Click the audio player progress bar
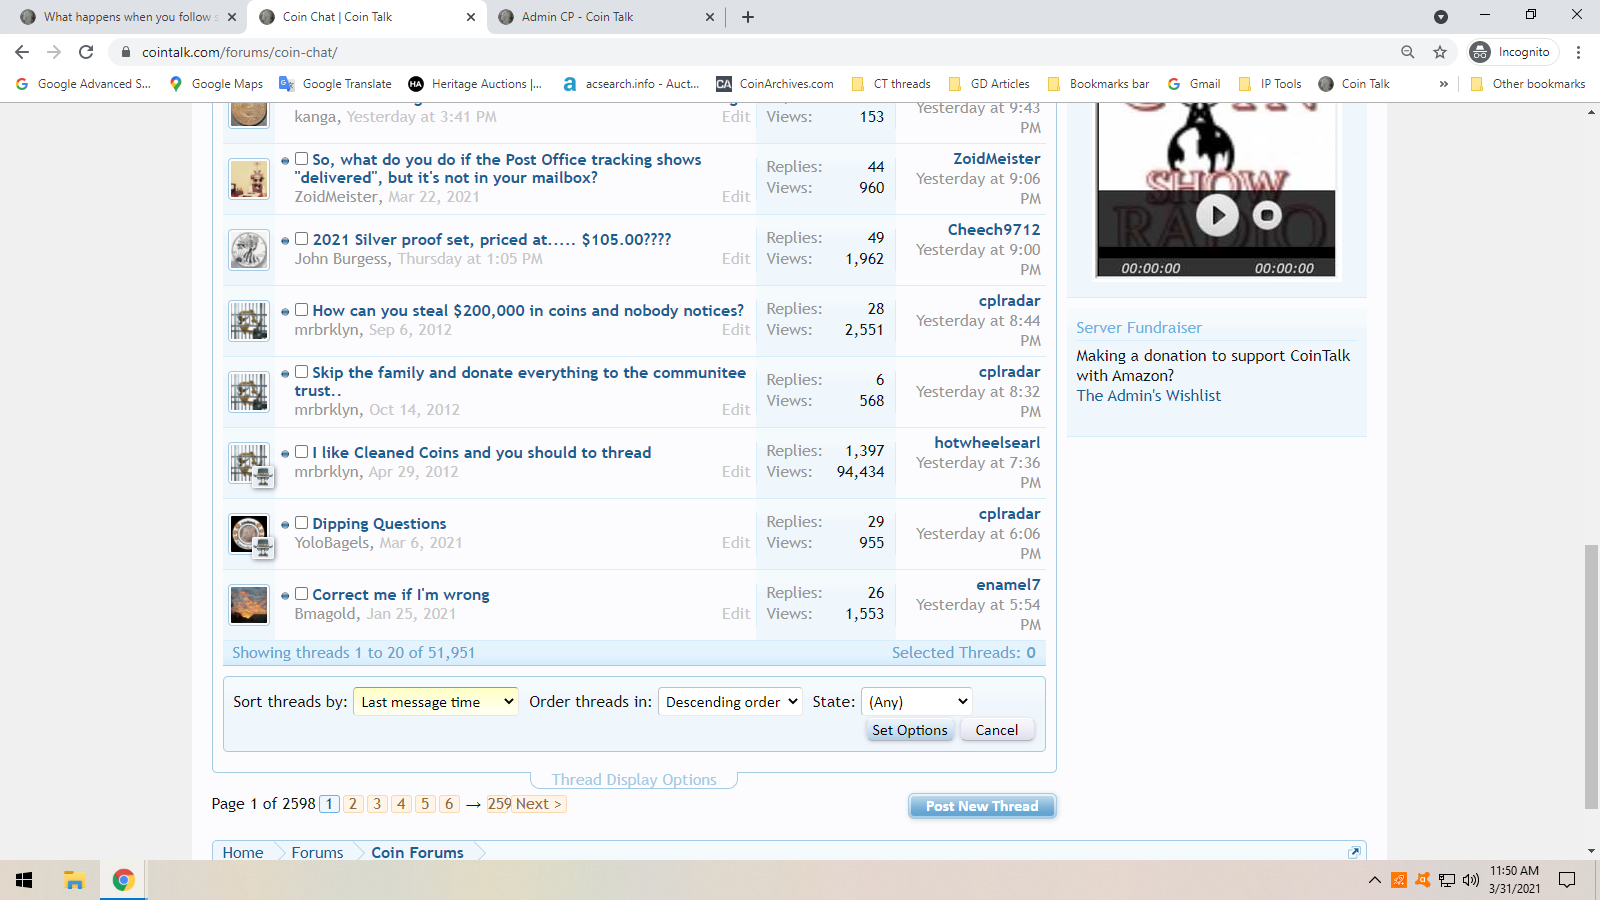This screenshot has width=1600, height=900. [x=1216, y=253]
